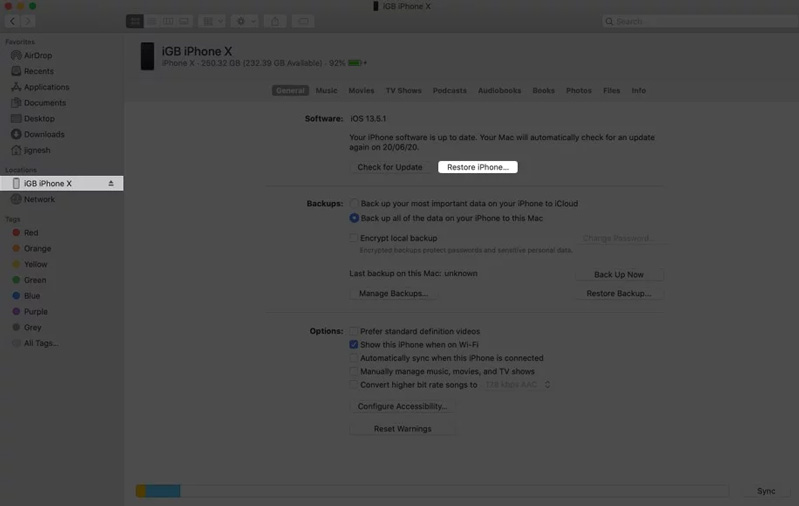Switch to list view in toolbar

pos(151,21)
